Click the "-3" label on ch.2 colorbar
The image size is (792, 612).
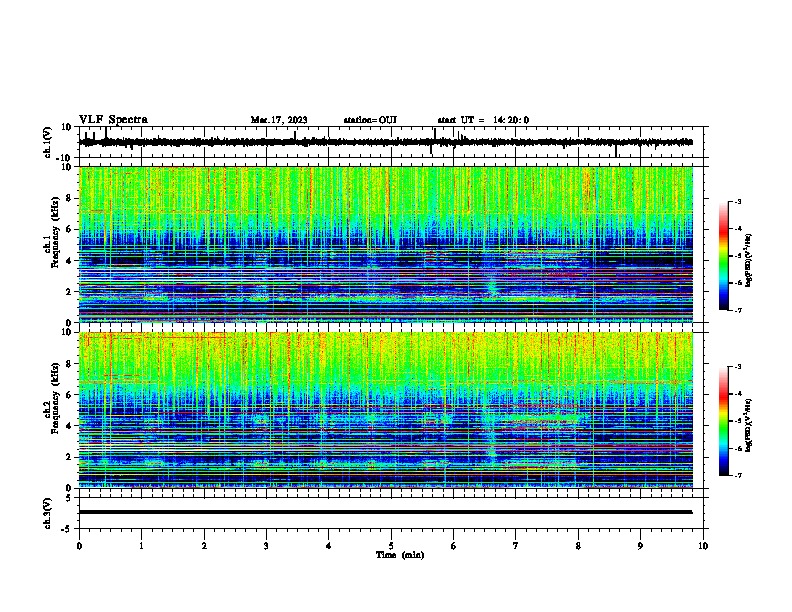pyautogui.click(x=737, y=367)
